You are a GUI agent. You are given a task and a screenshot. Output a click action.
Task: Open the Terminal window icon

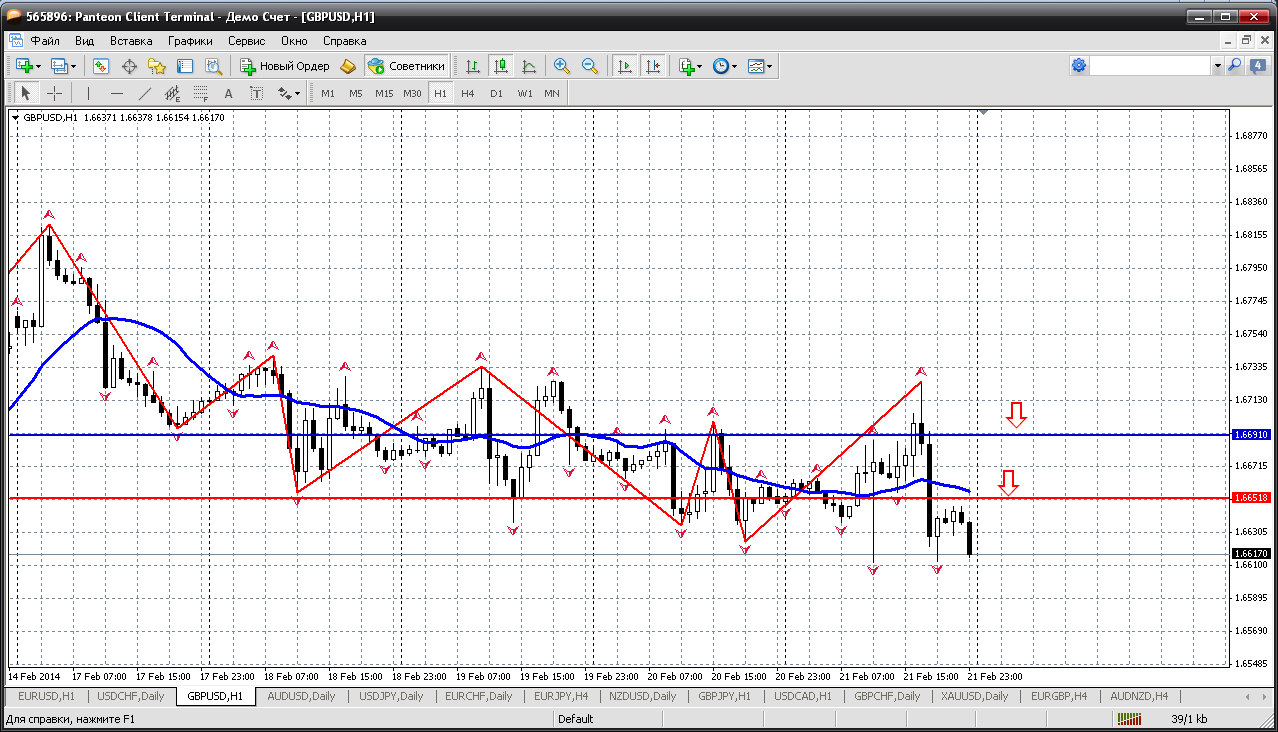coord(185,66)
